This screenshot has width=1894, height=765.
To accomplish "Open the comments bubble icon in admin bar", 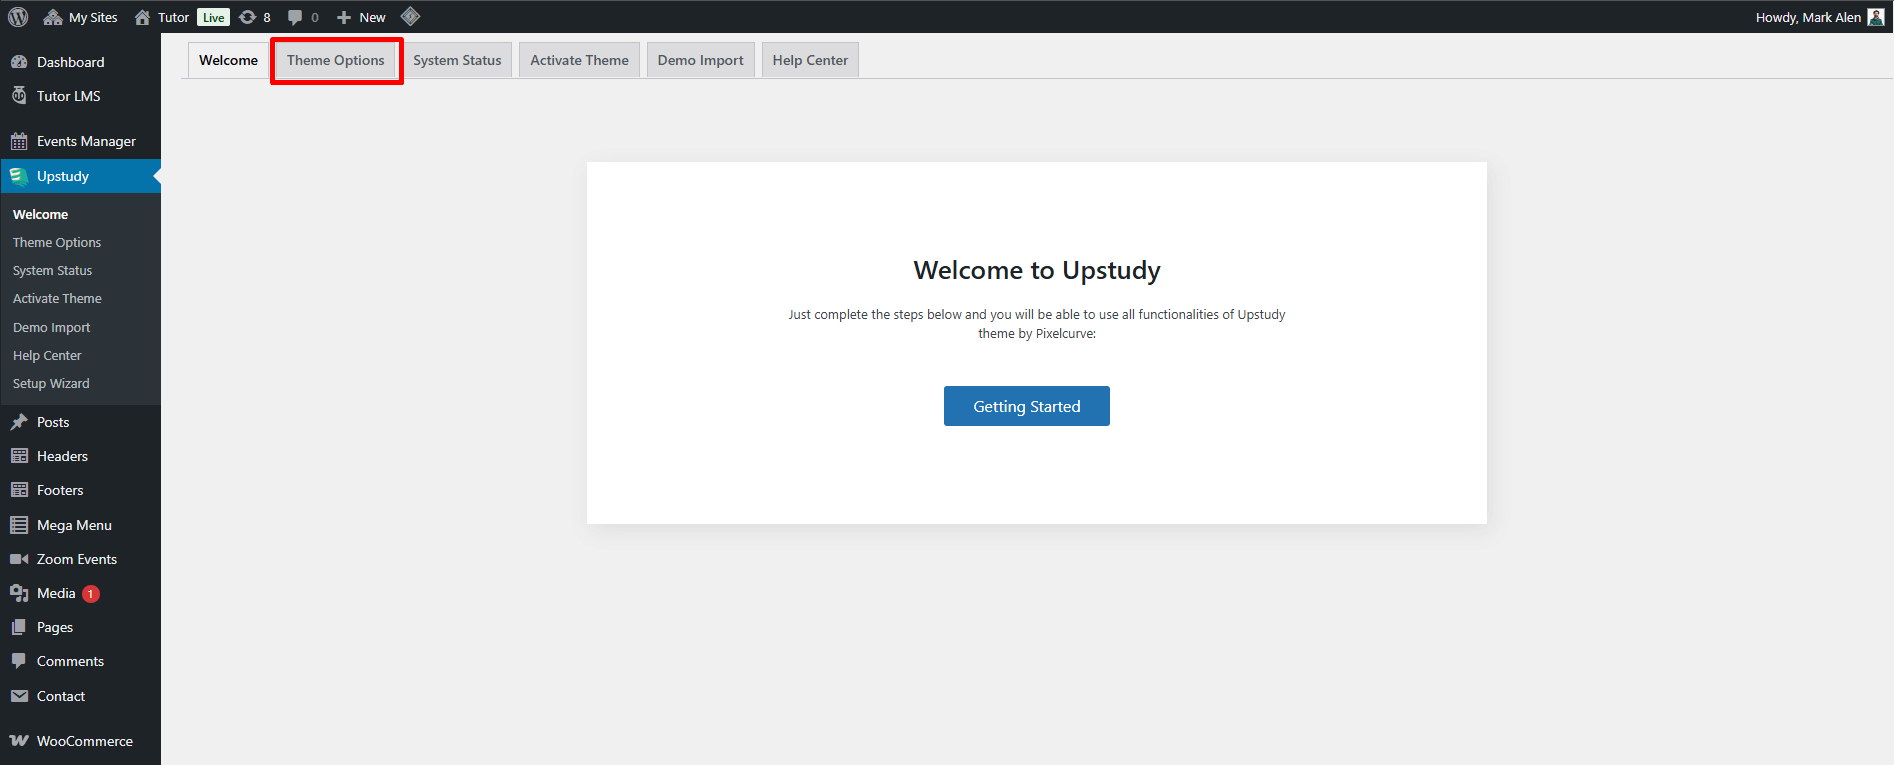I will tap(295, 17).
